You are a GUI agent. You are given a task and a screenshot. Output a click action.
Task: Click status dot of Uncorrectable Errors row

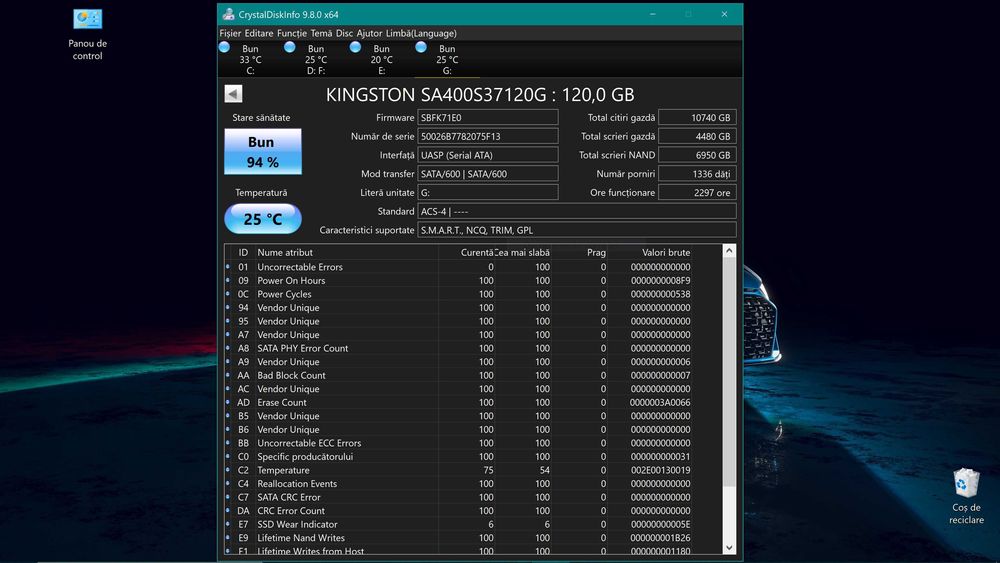[x=228, y=267]
